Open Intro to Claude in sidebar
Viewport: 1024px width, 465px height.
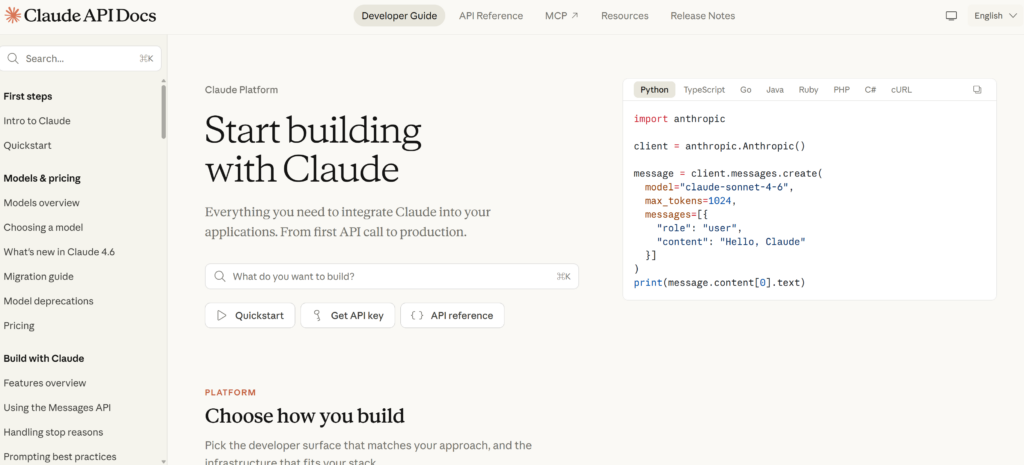pos(37,121)
